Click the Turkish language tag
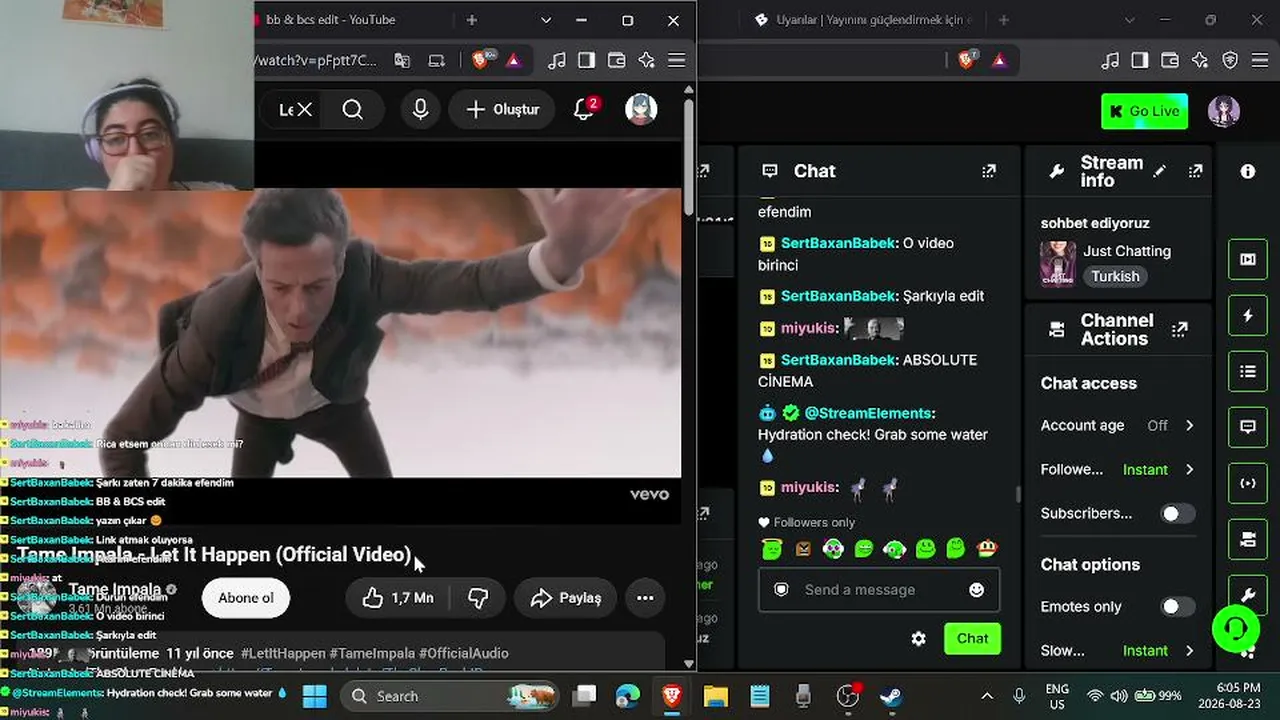The image size is (1280, 720). [1115, 276]
